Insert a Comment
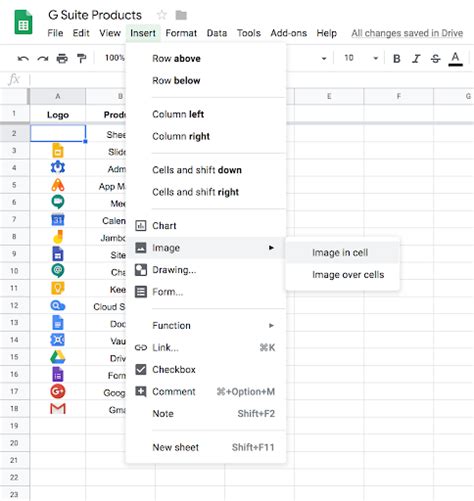The image size is (474, 501). pos(206,392)
